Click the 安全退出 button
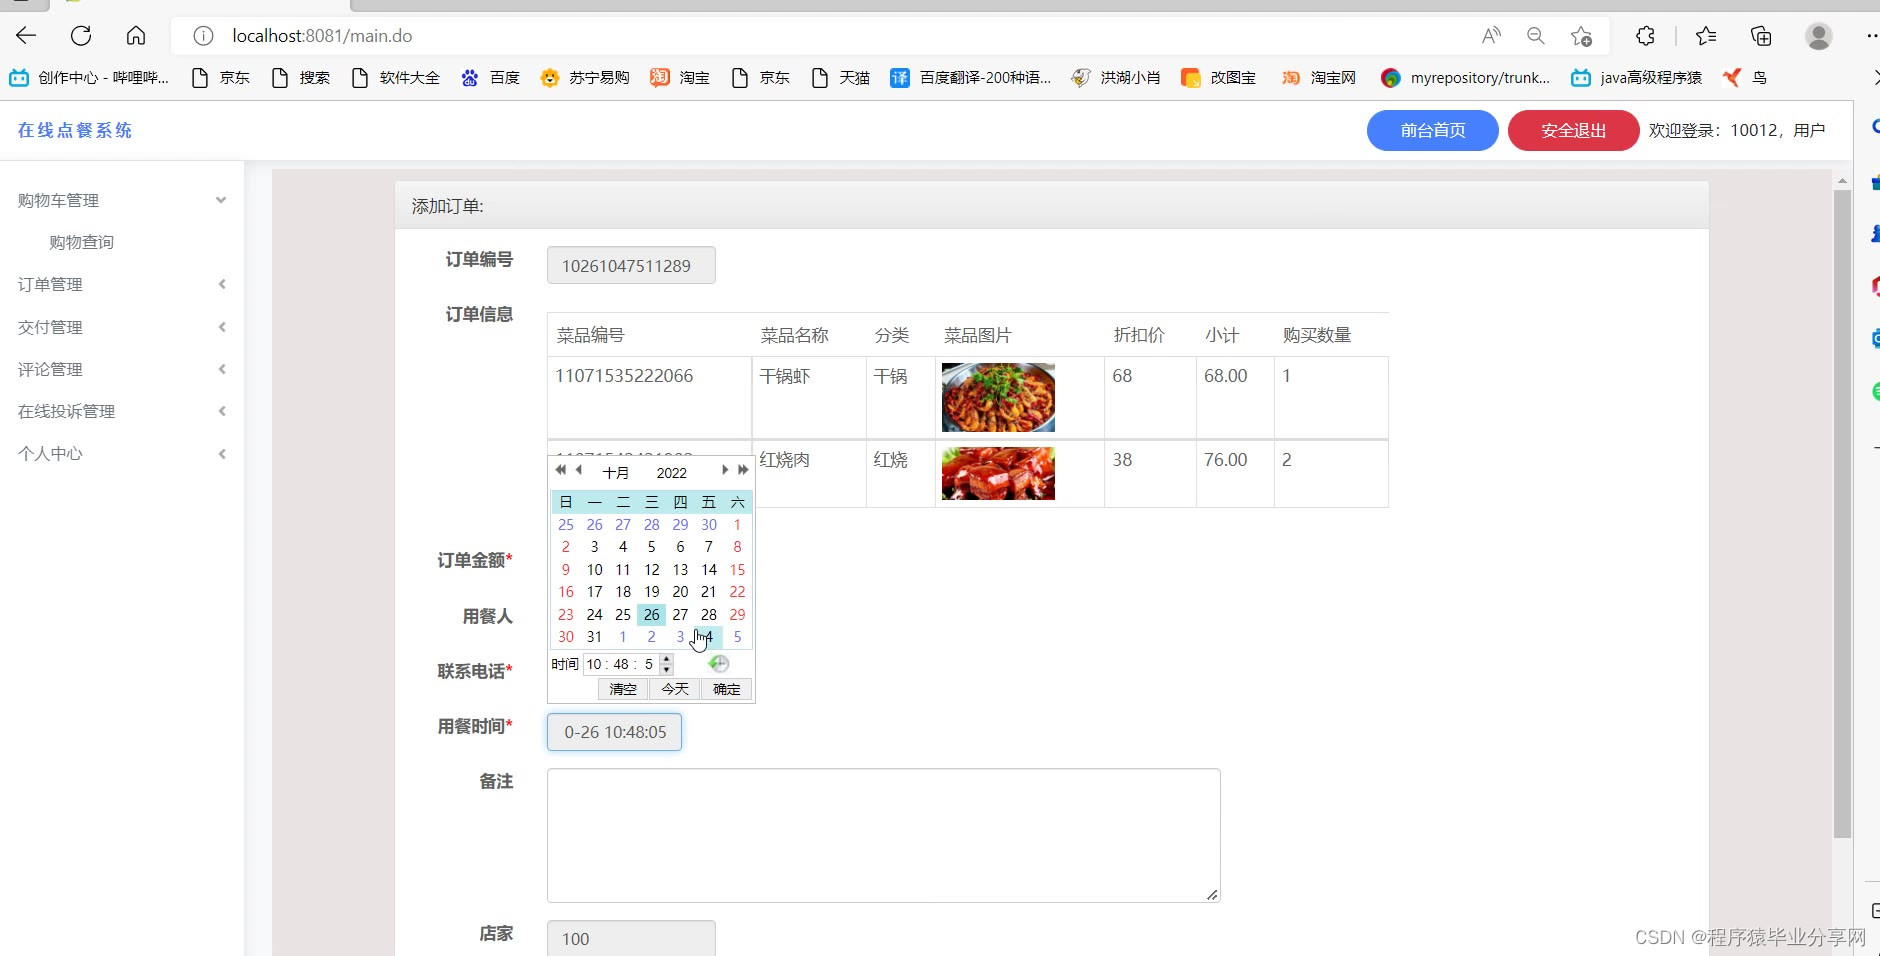Viewport: 1880px width, 956px height. pos(1573,130)
